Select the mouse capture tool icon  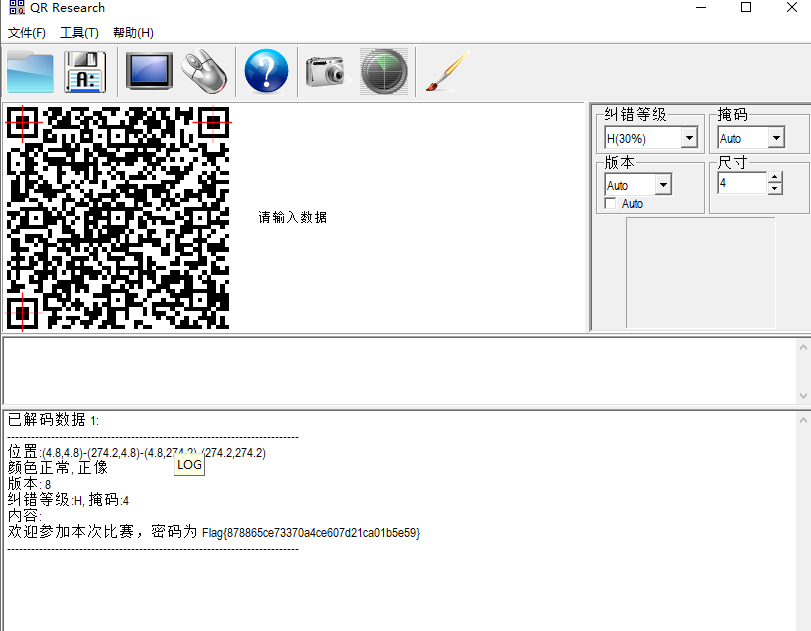pos(204,71)
